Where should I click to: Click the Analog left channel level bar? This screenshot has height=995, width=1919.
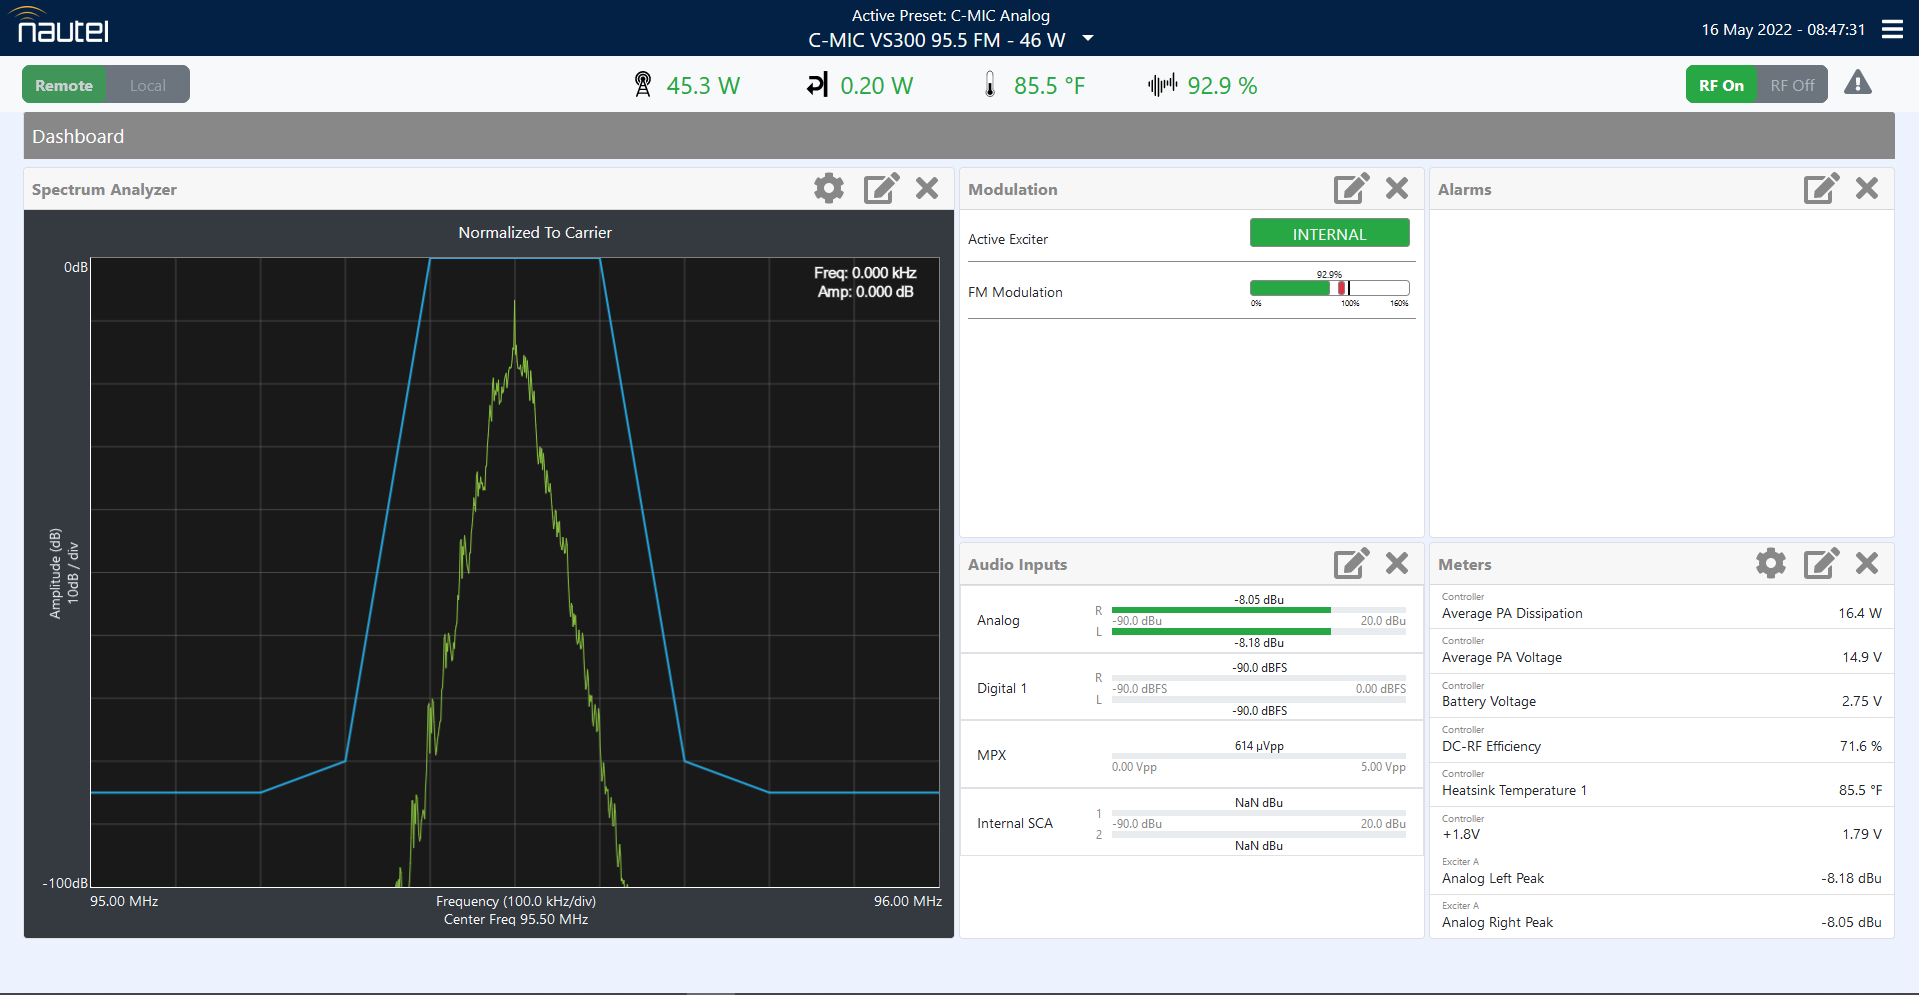tap(1258, 631)
